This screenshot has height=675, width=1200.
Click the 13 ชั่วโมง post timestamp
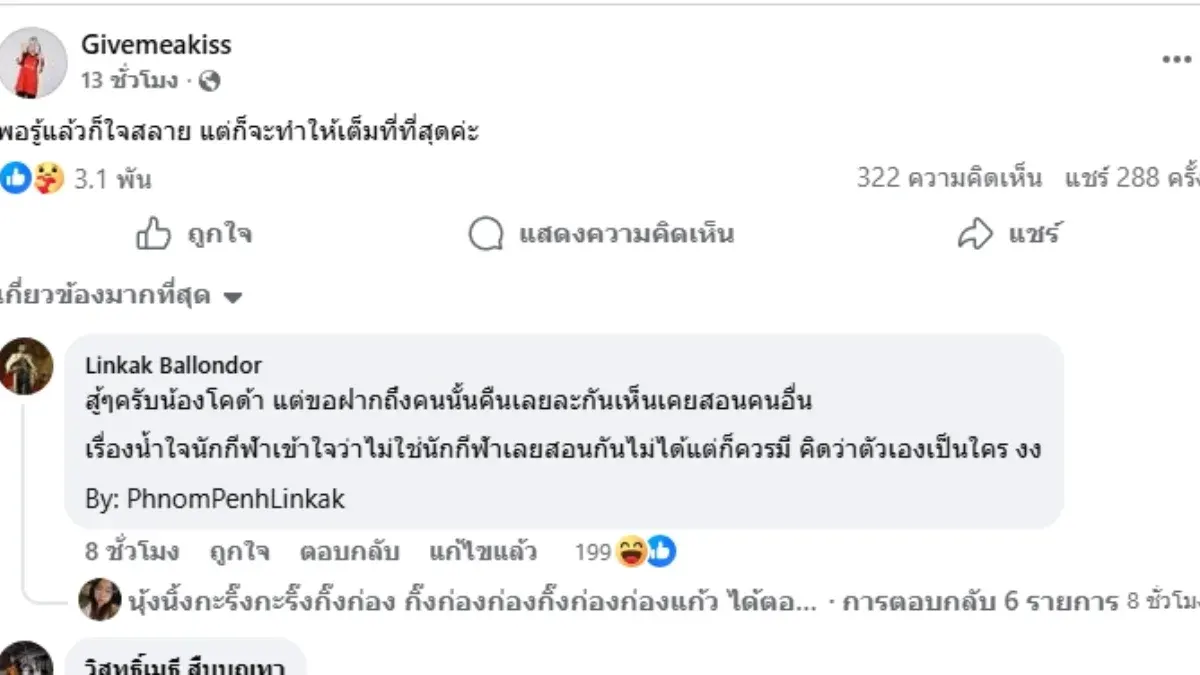(x=130, y=81)
